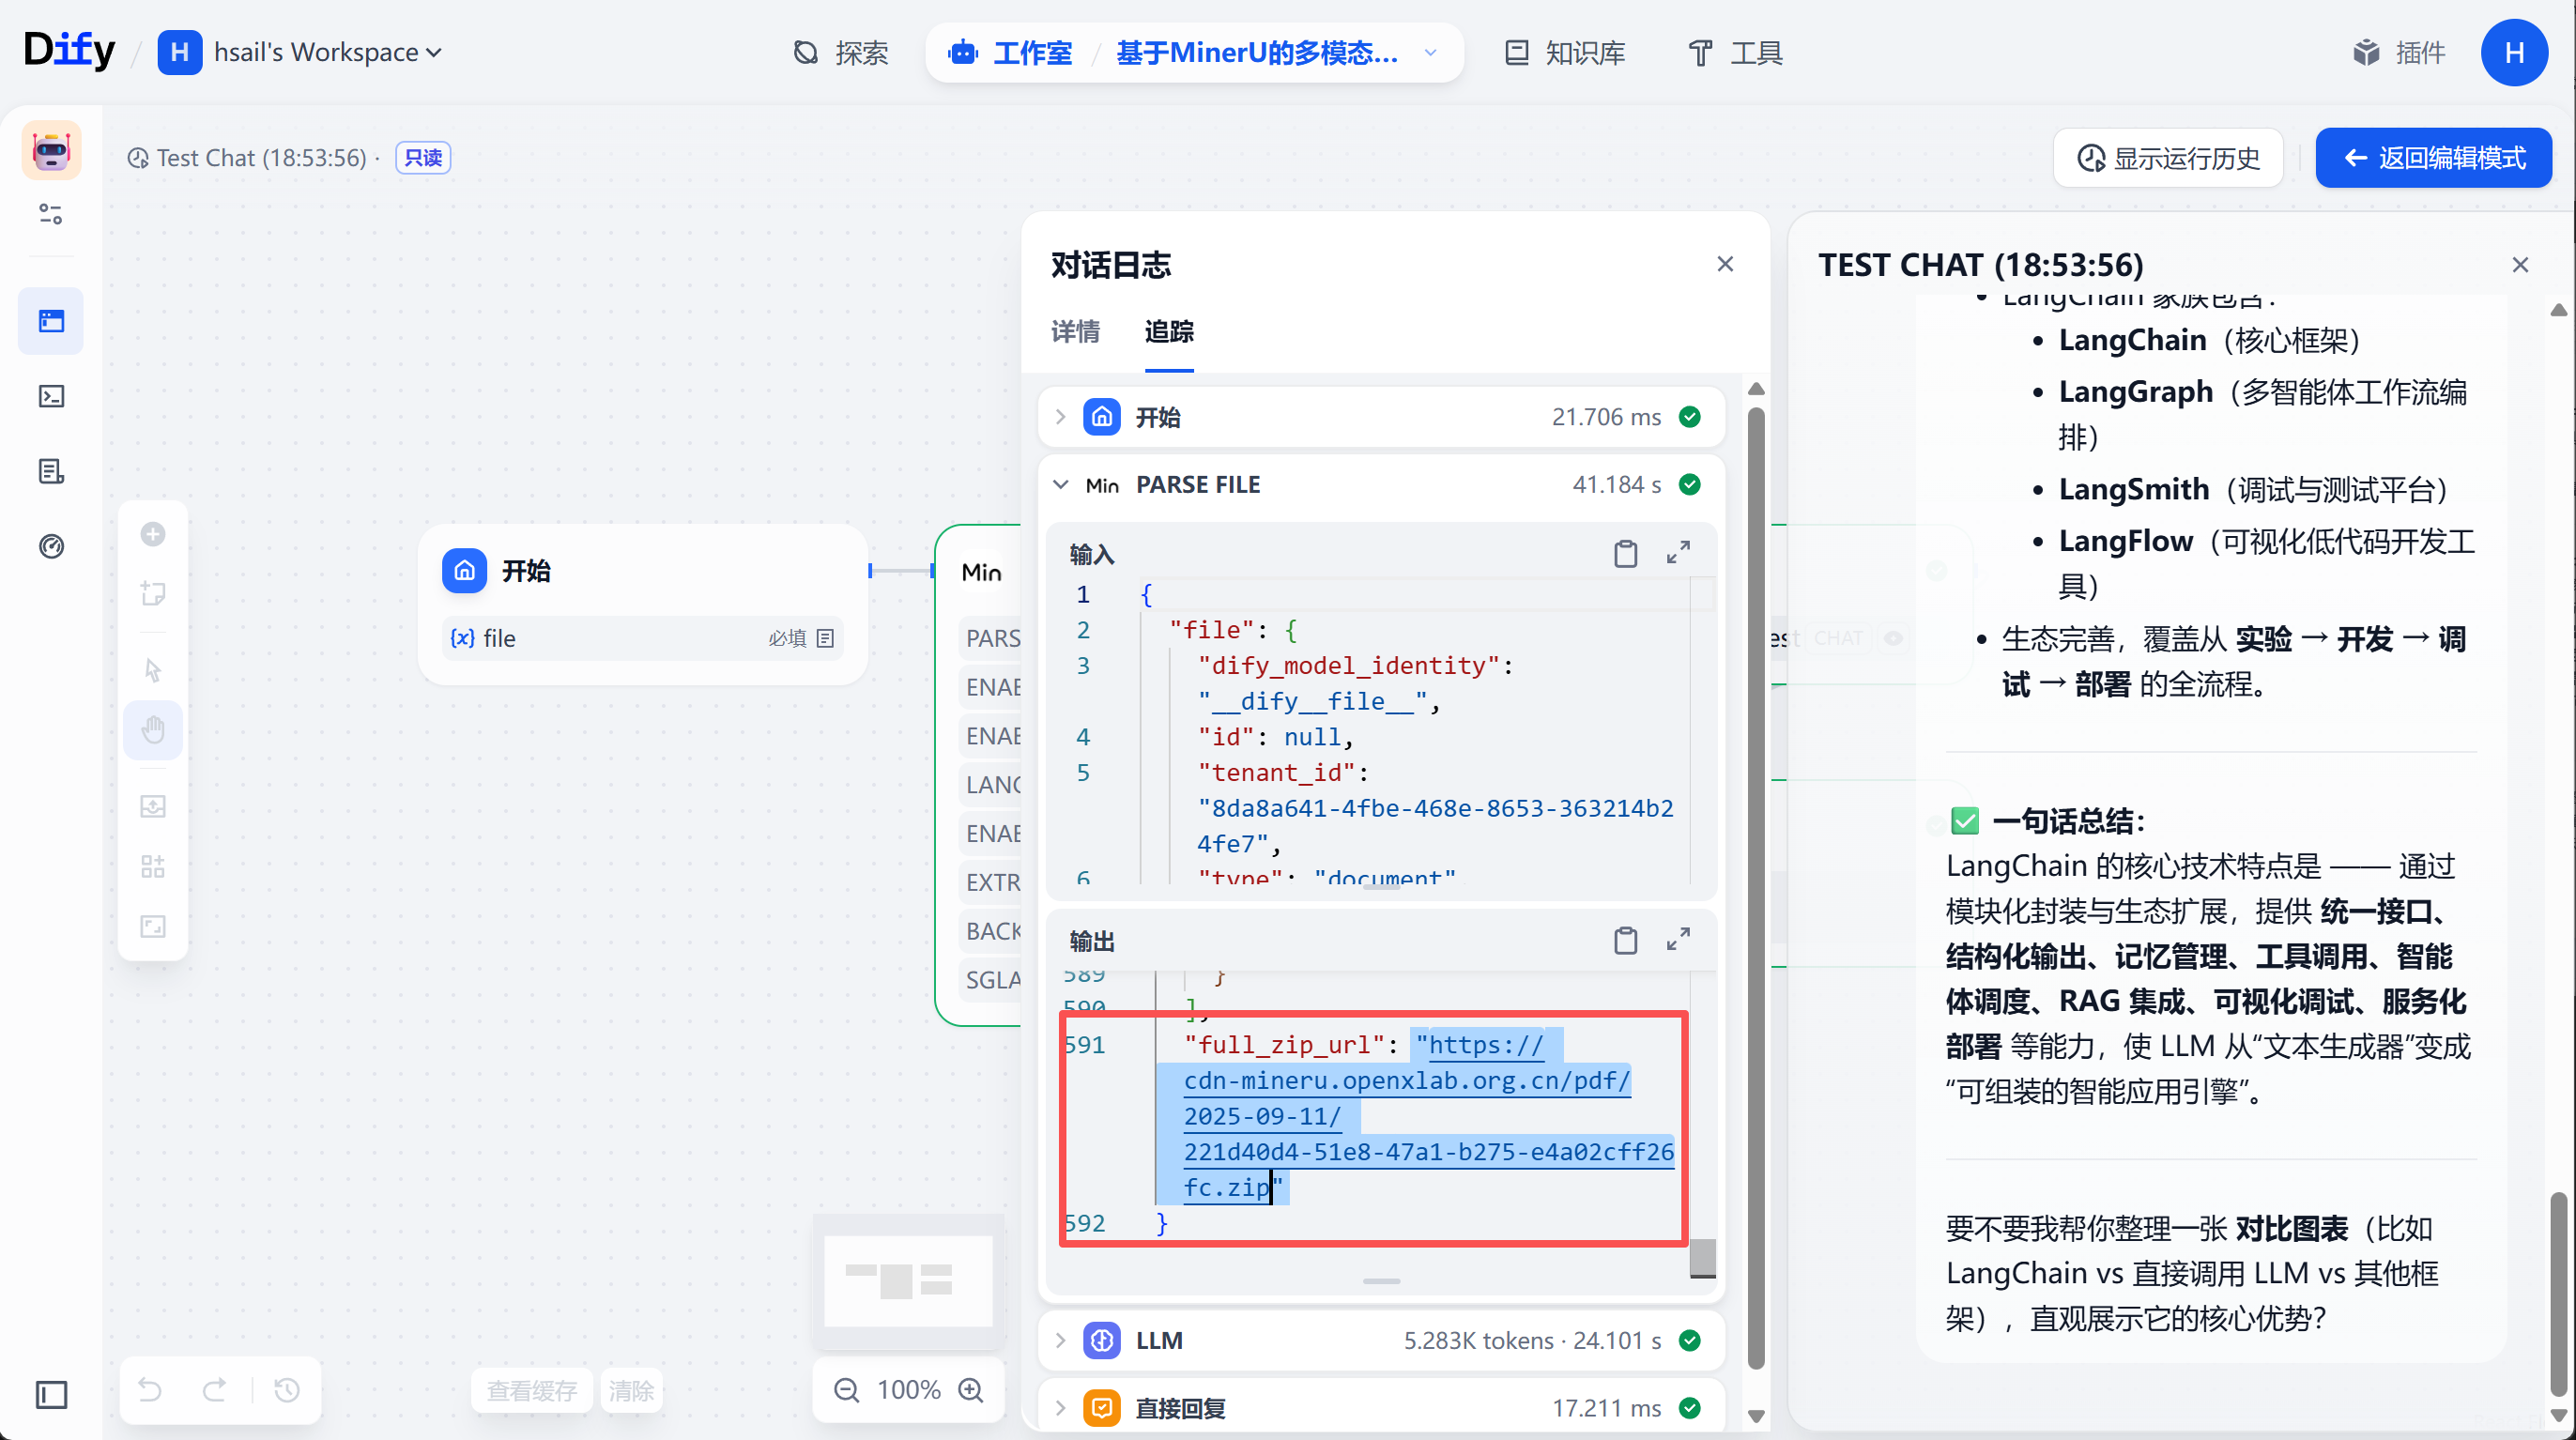Image resolution: width=2576 pixels, height=1440 pixels.
Task: Open the 100% zoom level menu
Action: [909, 1389]
